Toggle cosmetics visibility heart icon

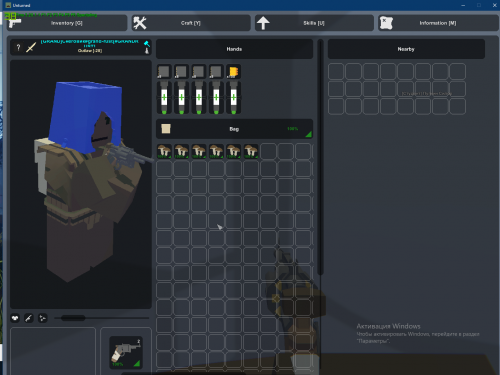[15, 318]
